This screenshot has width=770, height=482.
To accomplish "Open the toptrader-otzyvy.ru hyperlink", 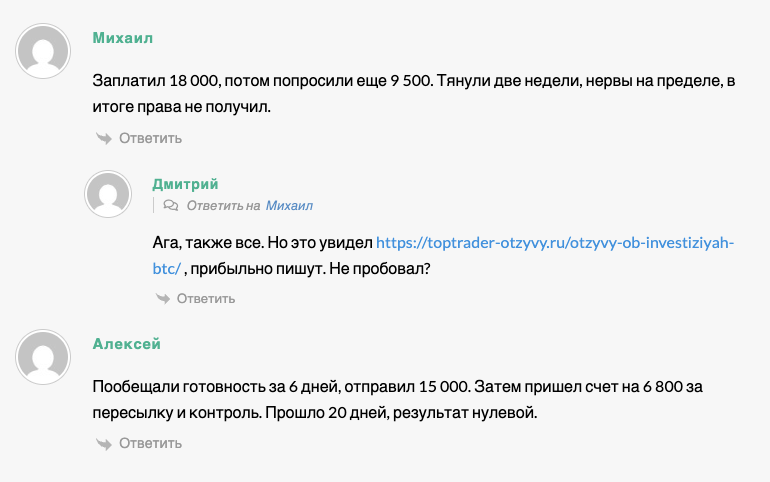I will pyautogui.click(x=554, y=243).
